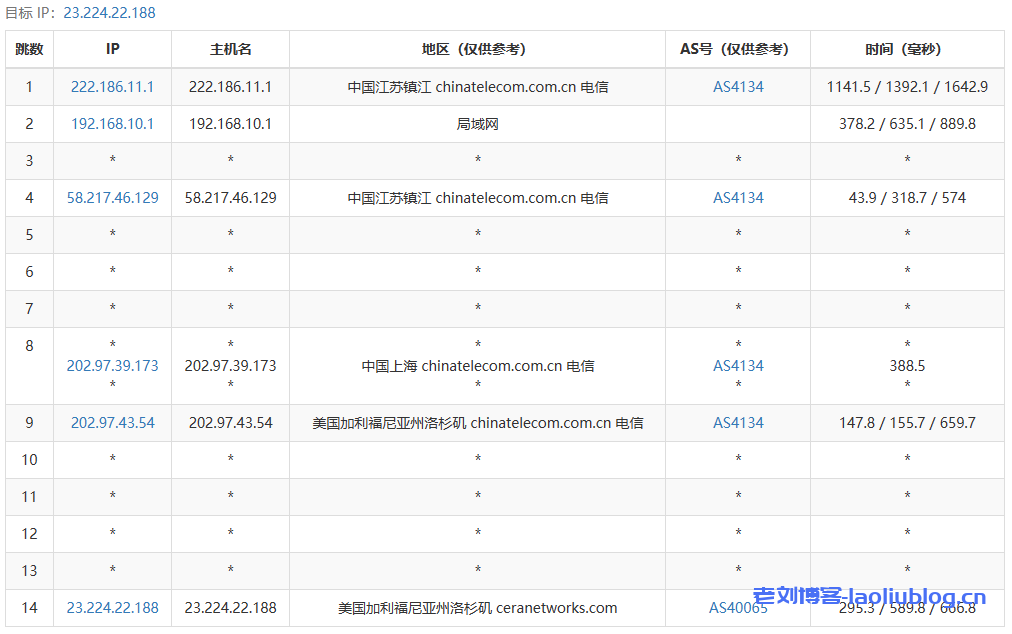This screenshot has height=634, width=1012.
Task: Click the 时间（毫秒） column header
Action: click(906, 49)
